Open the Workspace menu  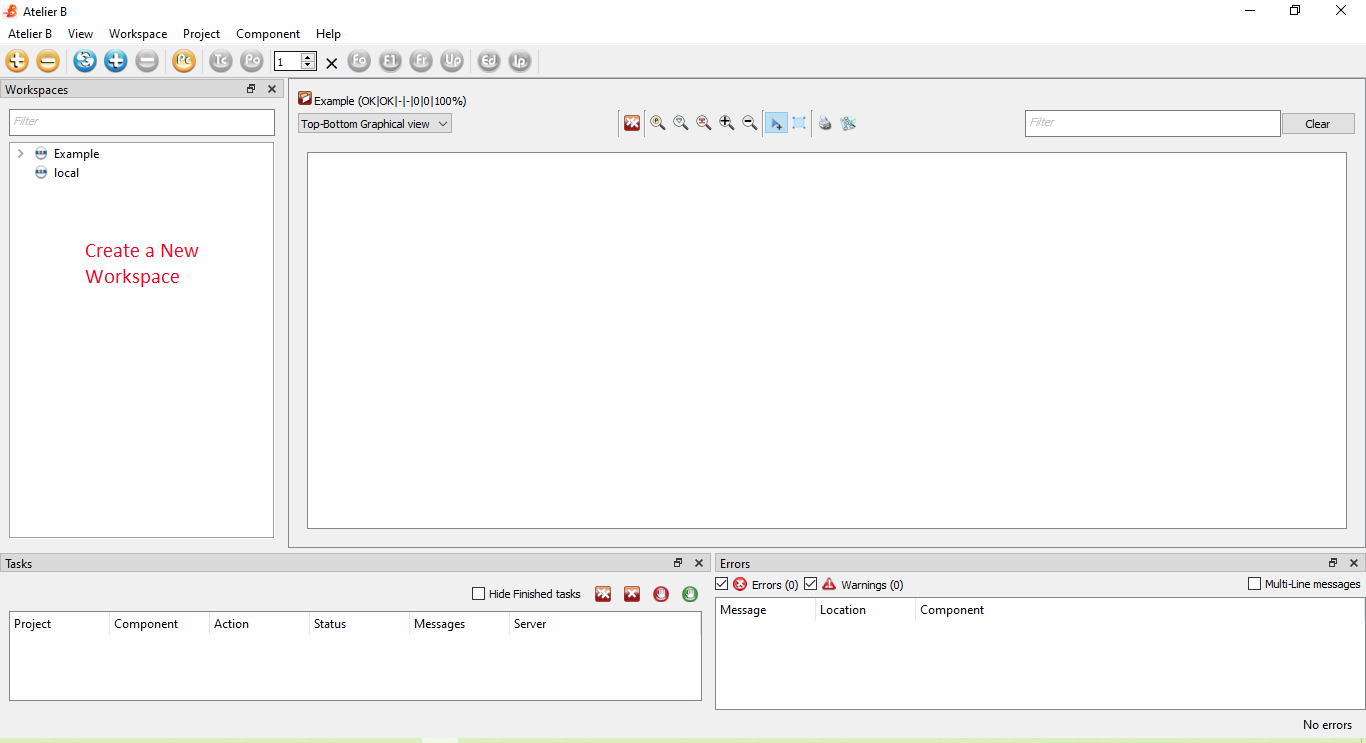(138, 34)
